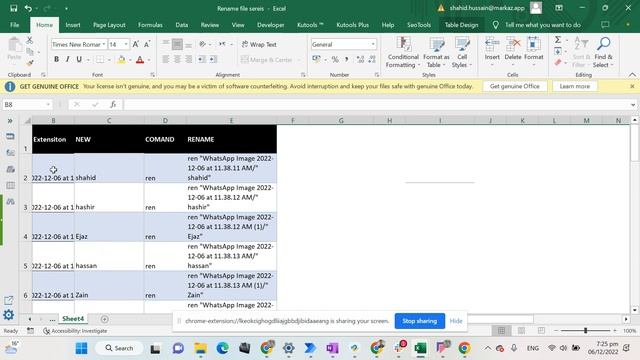640x360 pixels.
Task: Open the Font Color dropdown arrow
Action: (149, 60)
